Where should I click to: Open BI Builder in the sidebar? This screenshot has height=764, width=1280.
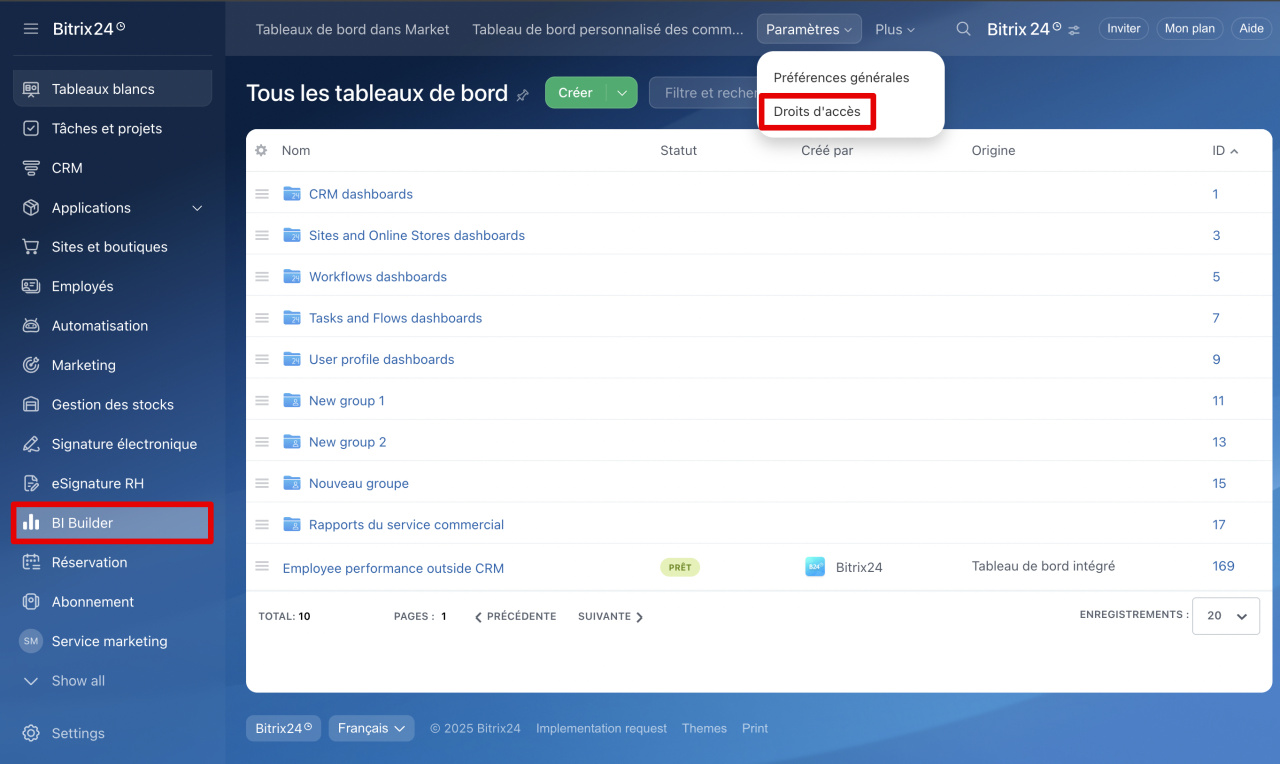tap(112, 523)
